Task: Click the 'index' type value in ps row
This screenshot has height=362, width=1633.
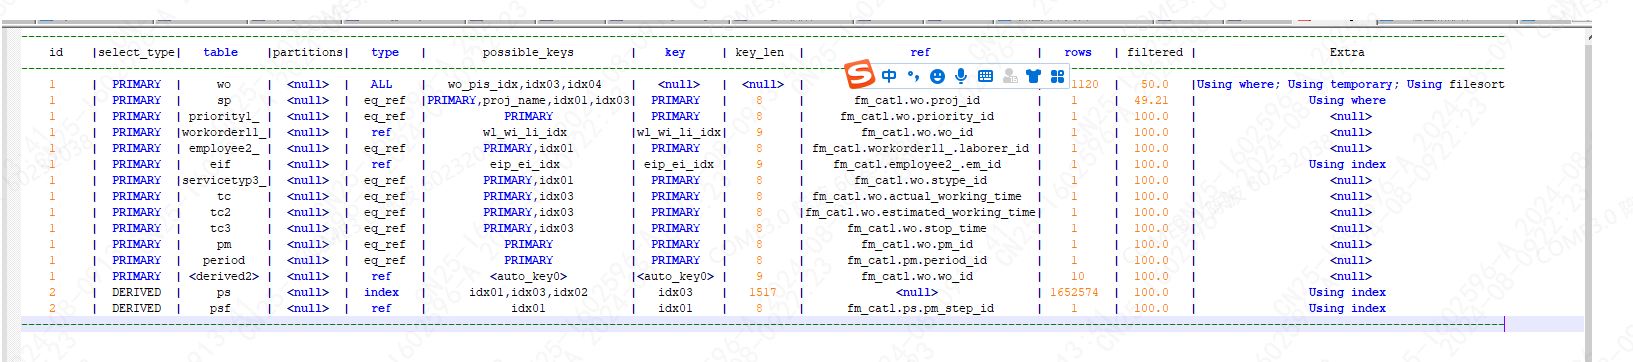Action: click(381, 292)
